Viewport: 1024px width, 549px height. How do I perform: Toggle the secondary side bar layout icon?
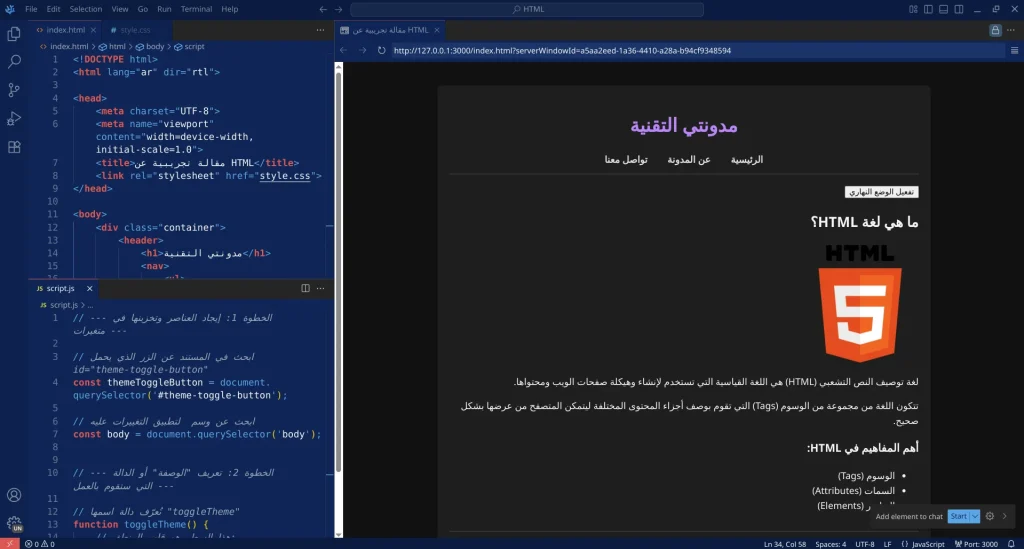tap(959, 9)
